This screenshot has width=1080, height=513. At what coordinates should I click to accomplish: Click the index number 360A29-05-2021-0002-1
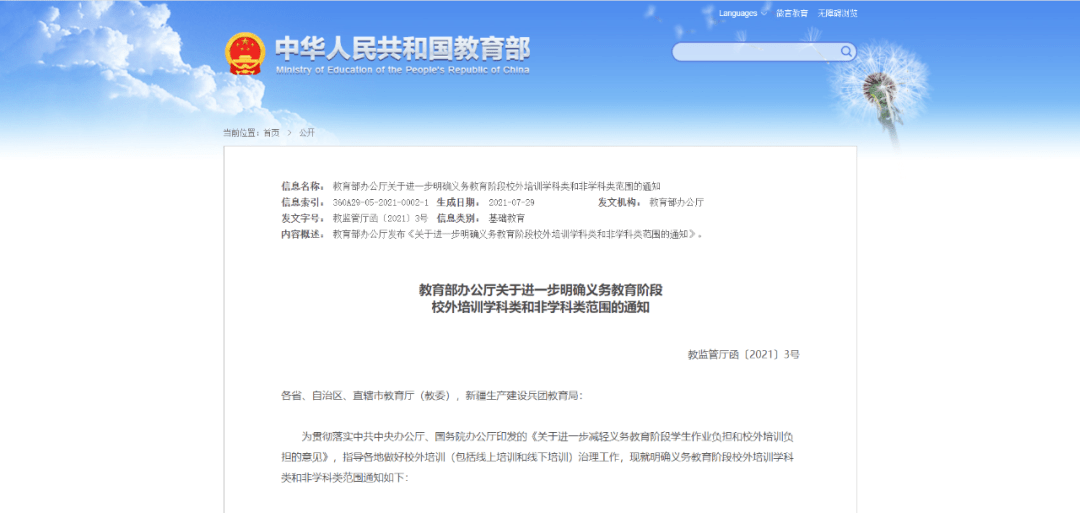point(380,202)
